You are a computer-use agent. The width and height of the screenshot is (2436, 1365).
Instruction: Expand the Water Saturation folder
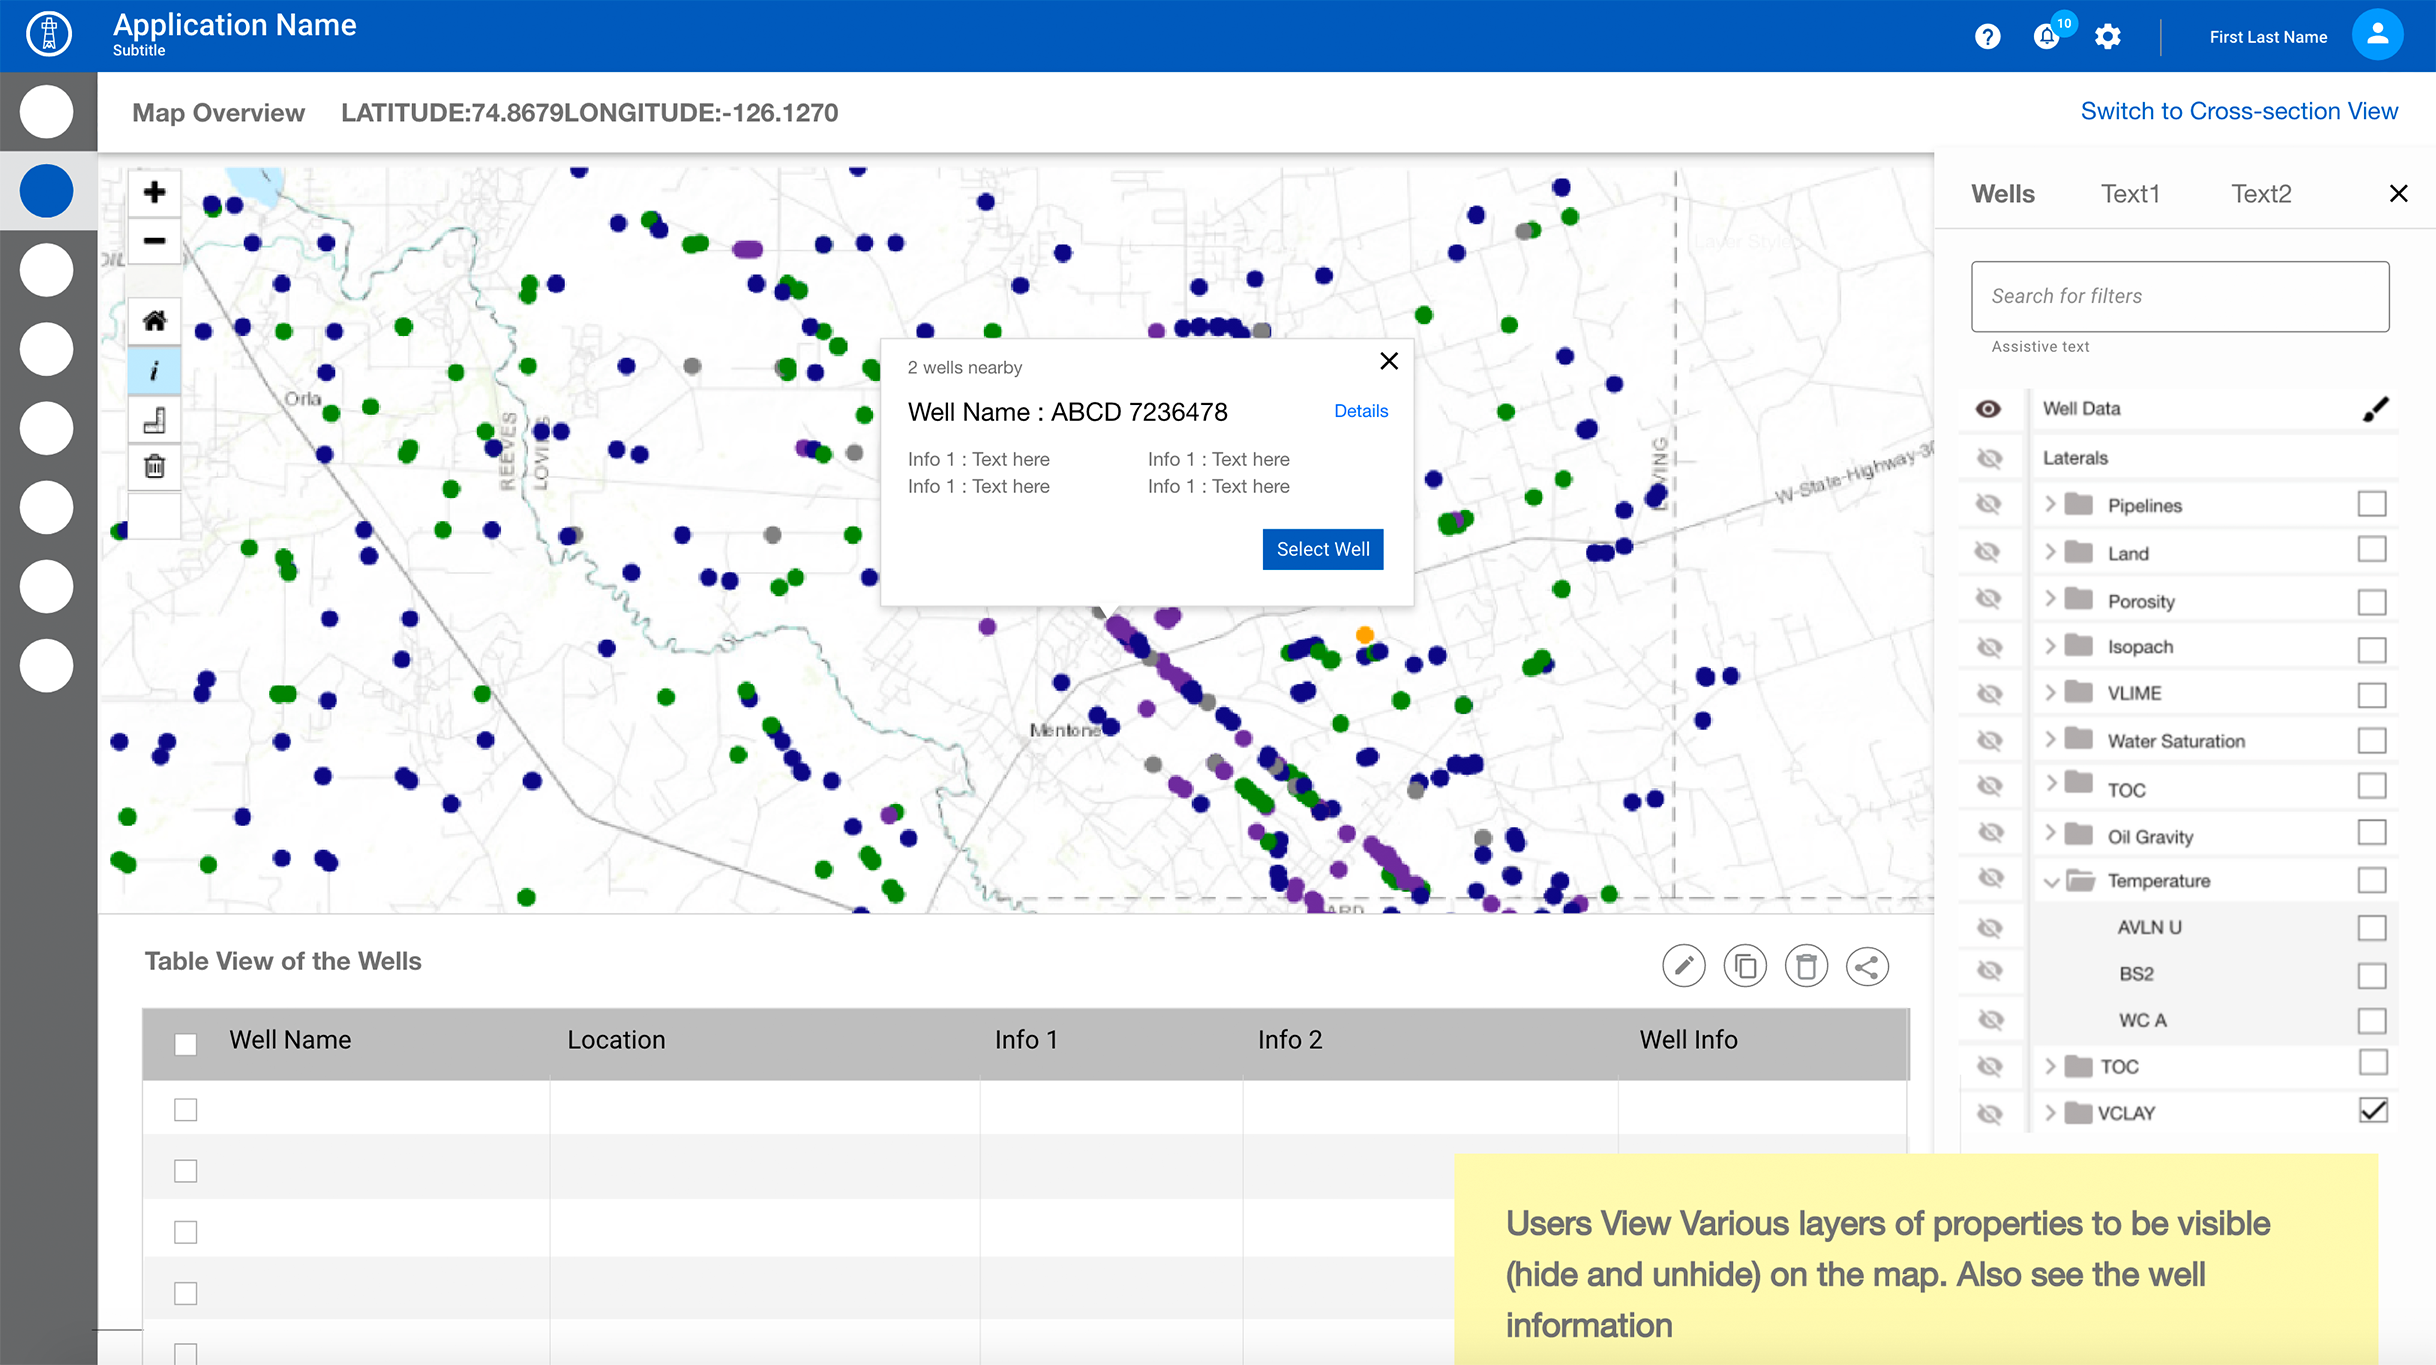pyautogui.click(x=2050, y=739)
